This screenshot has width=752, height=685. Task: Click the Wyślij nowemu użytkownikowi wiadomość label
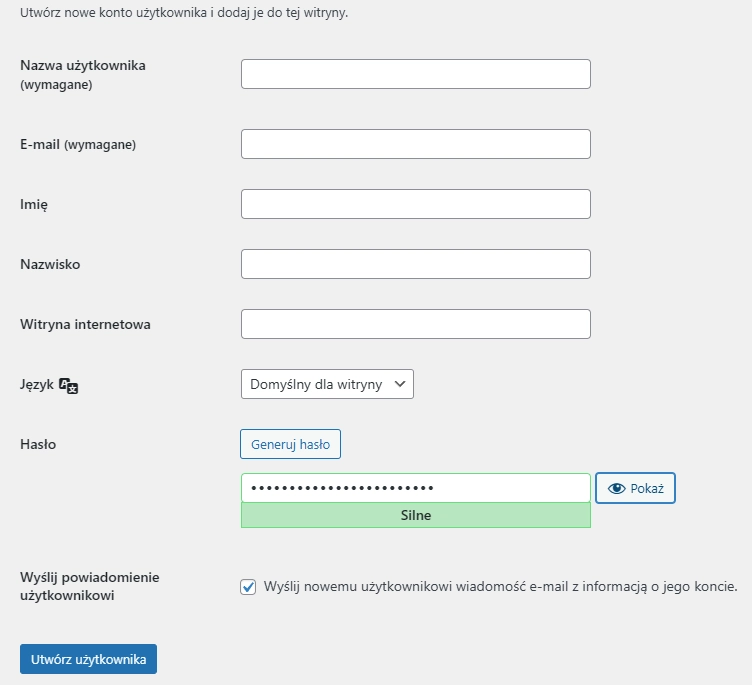pos(500,587)
